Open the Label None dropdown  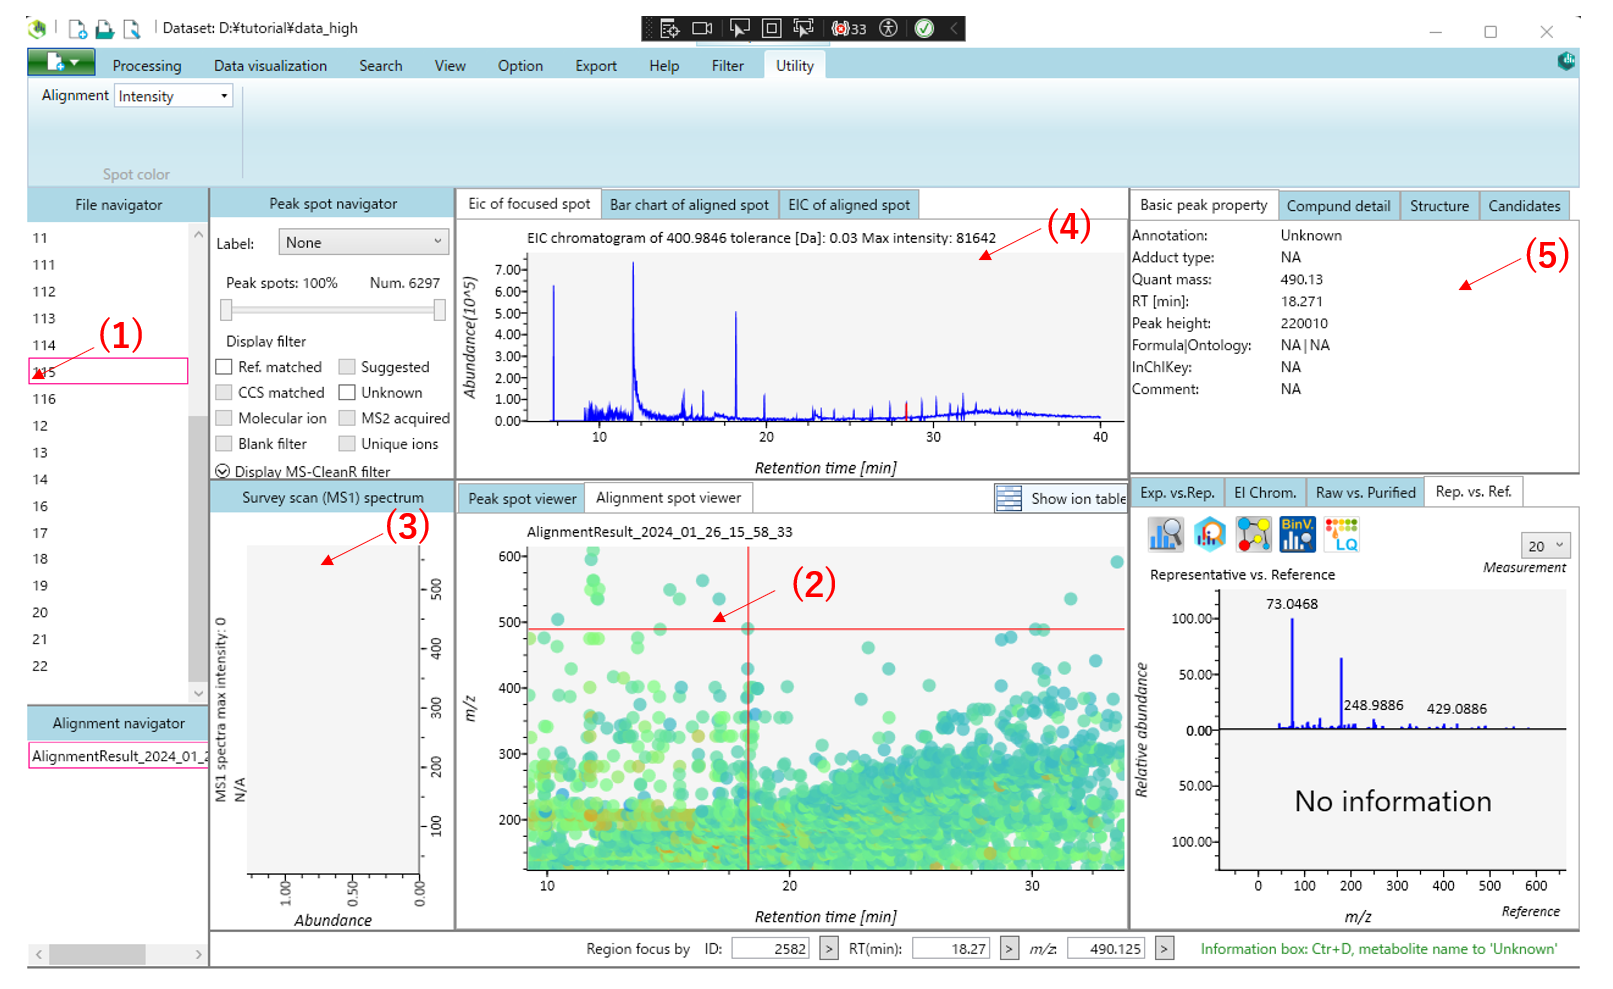[363, 242]
